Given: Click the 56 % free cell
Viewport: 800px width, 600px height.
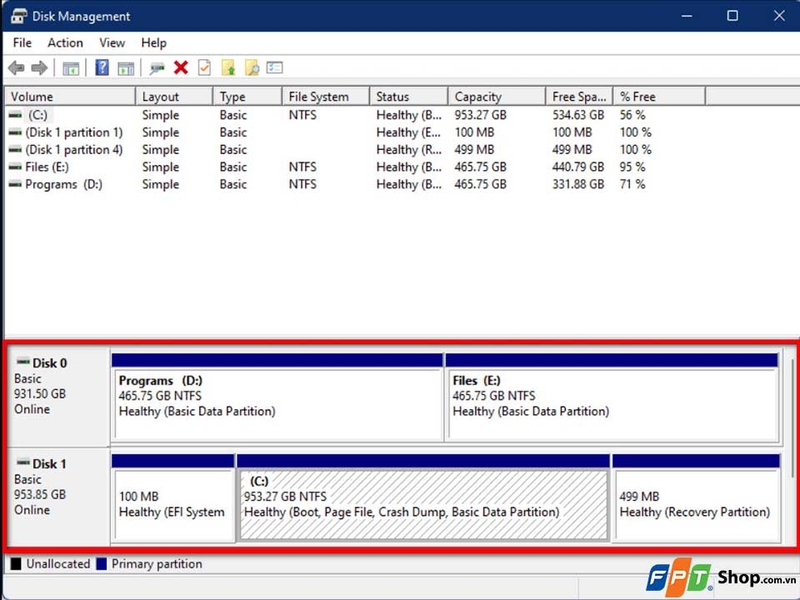Looking at the screenshot, I should point(633,115).
